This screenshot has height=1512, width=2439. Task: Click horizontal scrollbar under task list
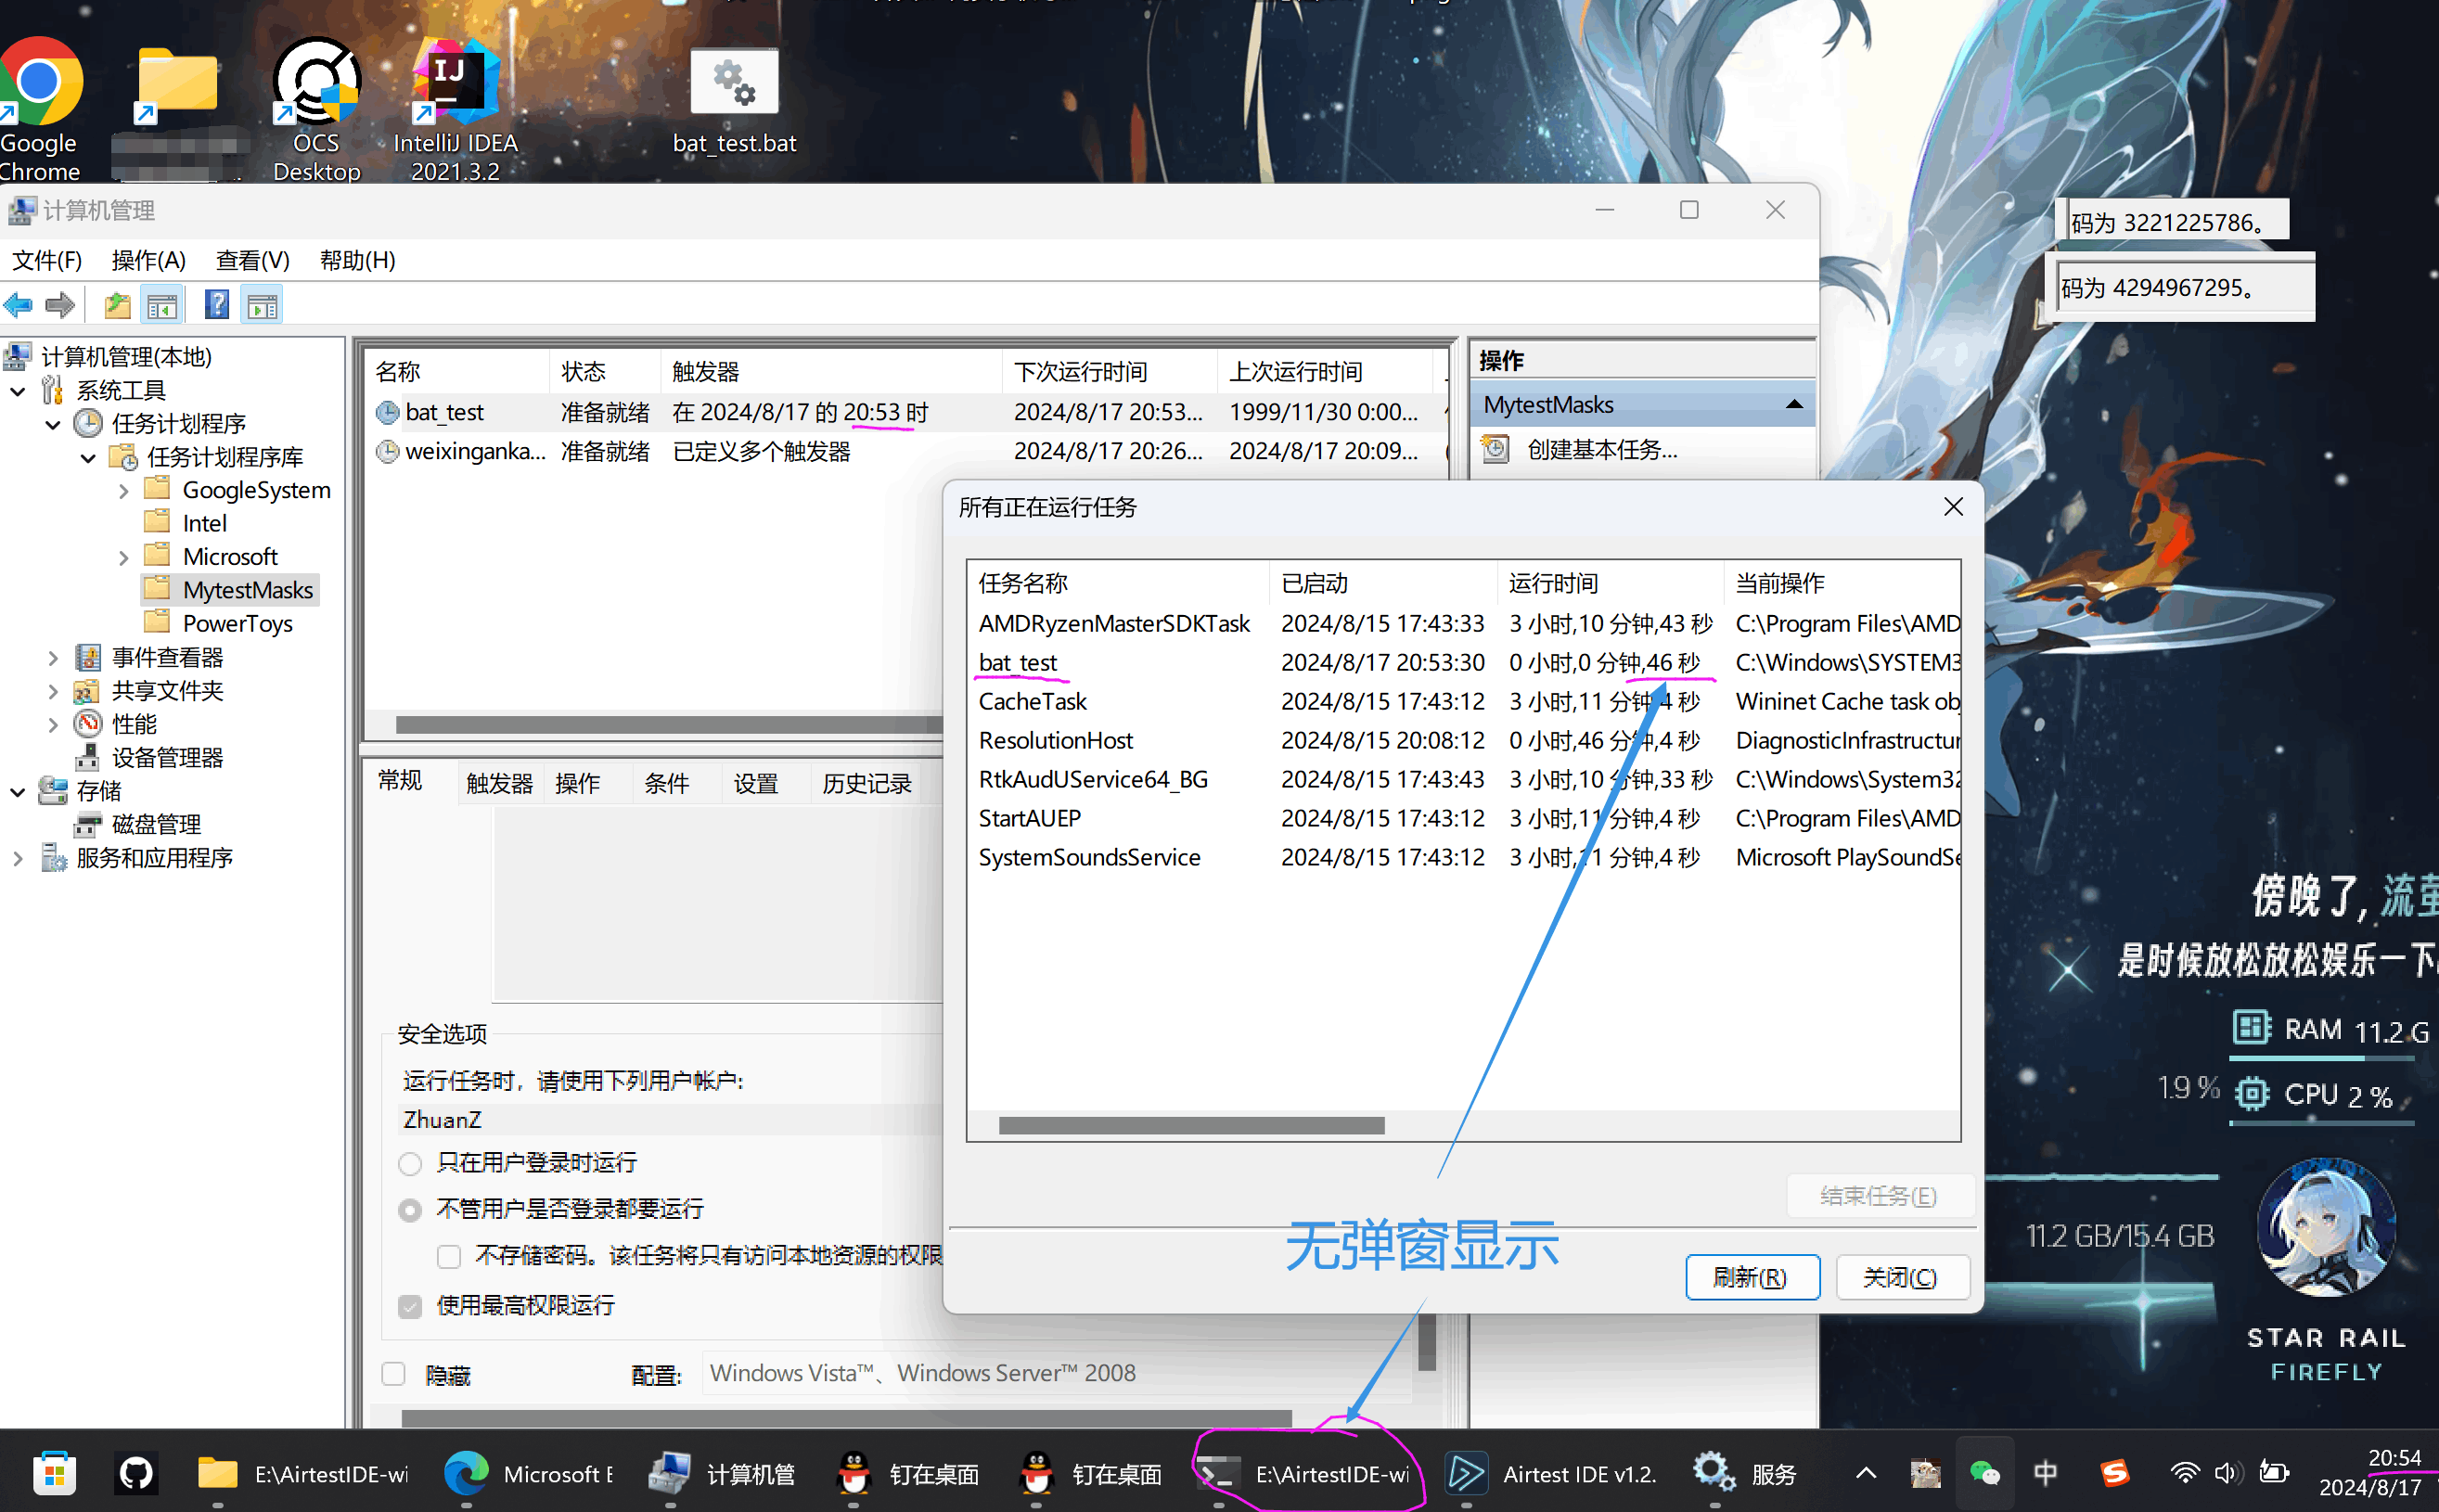[x=668, y=724]
